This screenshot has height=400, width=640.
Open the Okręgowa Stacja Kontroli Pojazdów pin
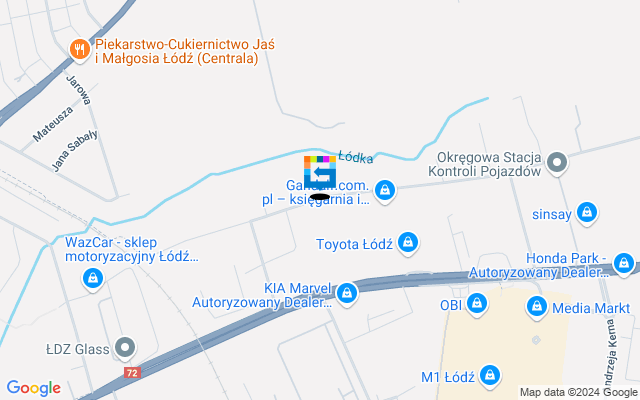tap(557, 163)
